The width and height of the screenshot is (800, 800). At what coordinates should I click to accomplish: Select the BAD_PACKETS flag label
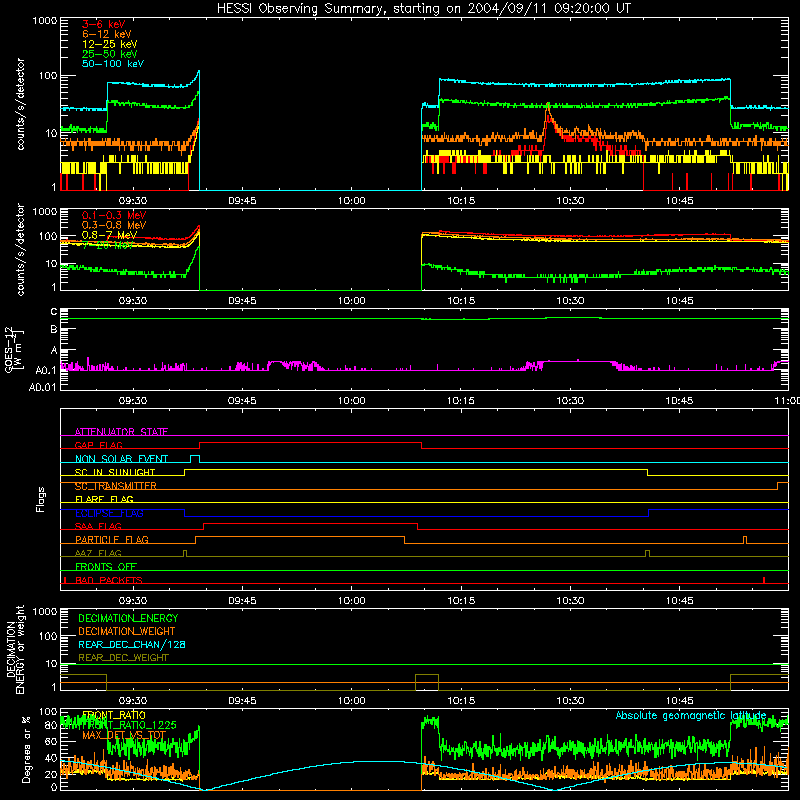[x=109, y=580]
